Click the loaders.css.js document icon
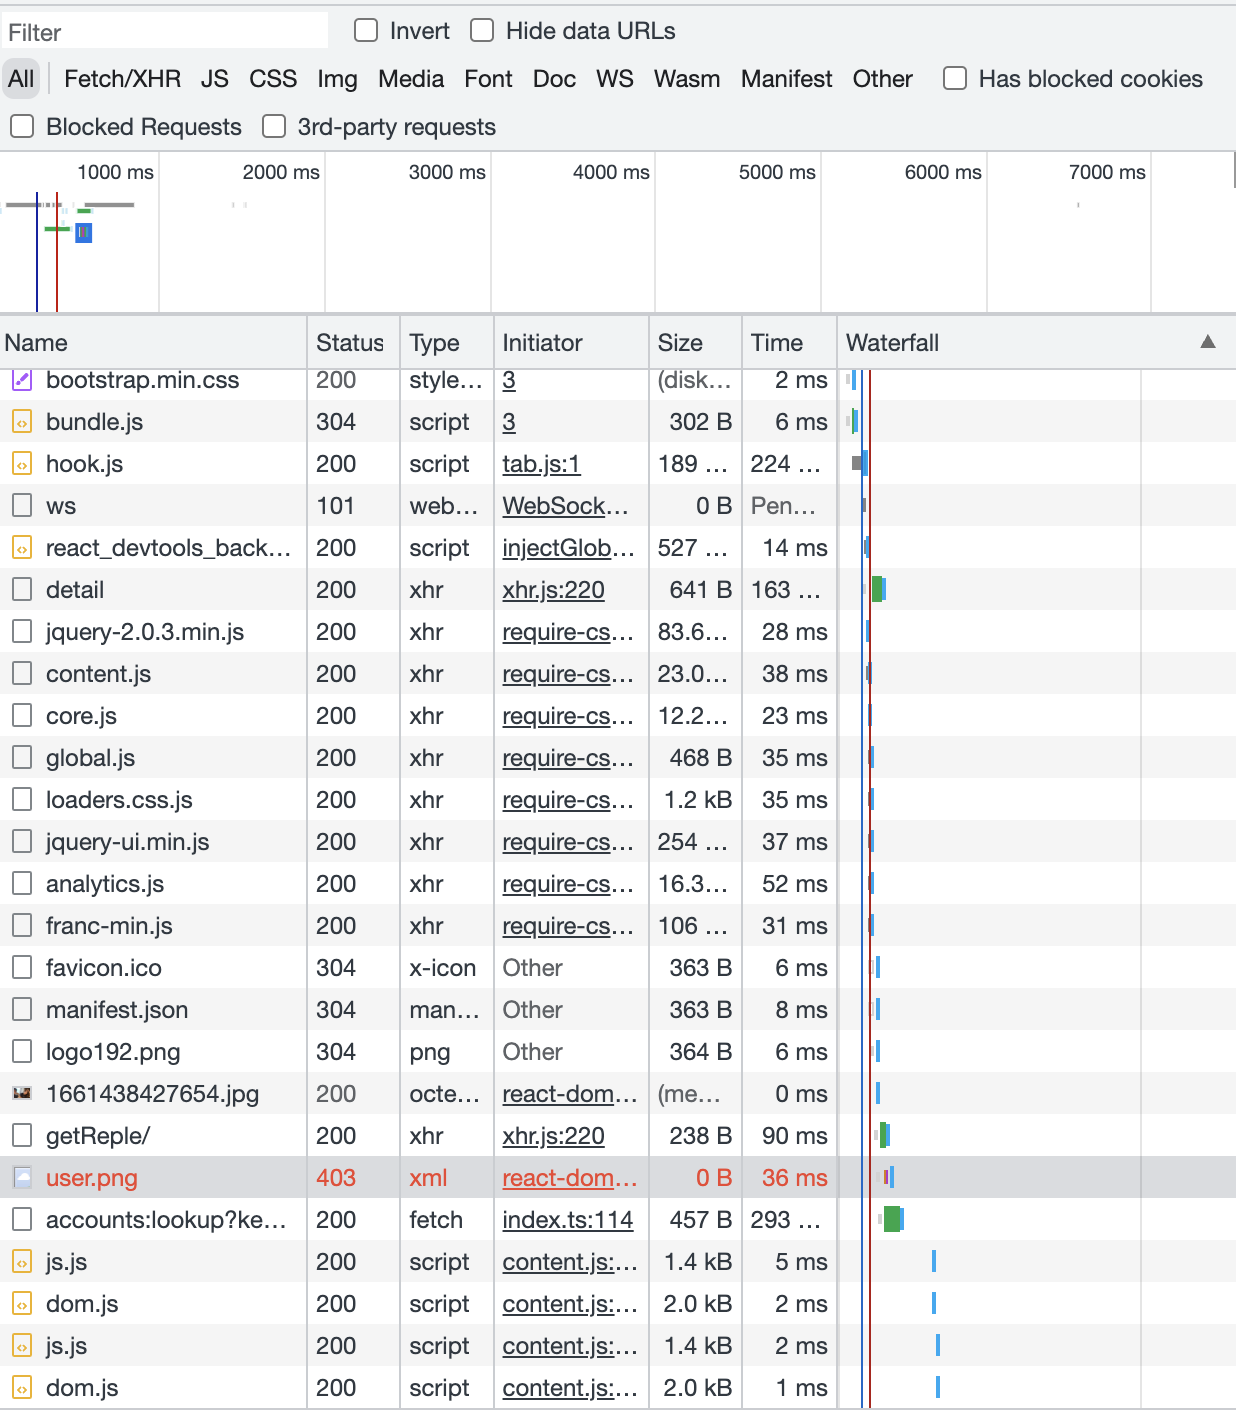1236x1410 pixels. click(22, 800)
